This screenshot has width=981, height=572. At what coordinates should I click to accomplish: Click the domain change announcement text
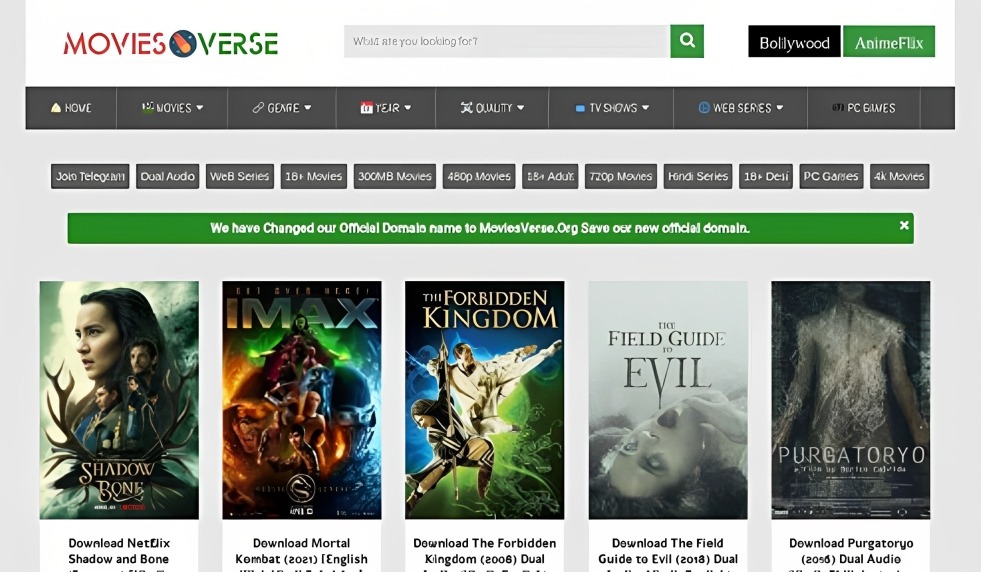tap(480, 228)
